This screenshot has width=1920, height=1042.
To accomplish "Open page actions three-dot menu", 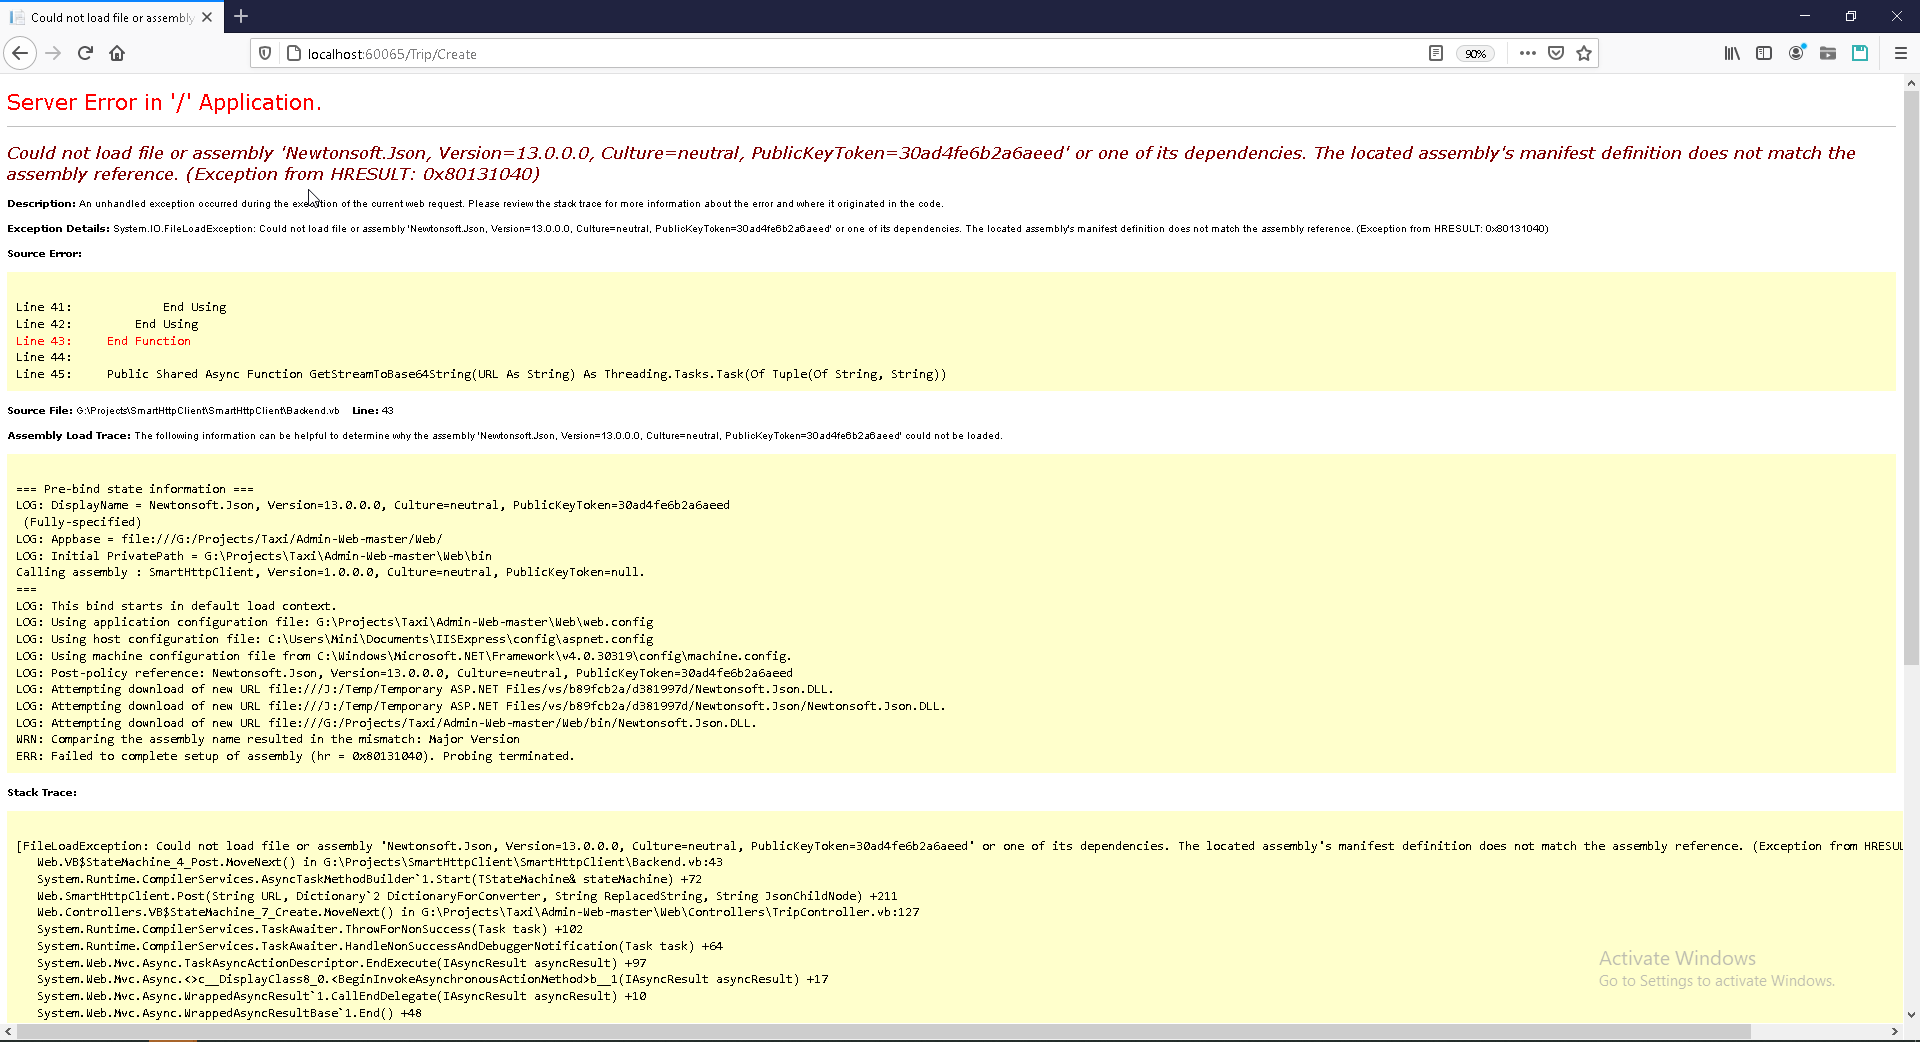I will coord(1527,53).
